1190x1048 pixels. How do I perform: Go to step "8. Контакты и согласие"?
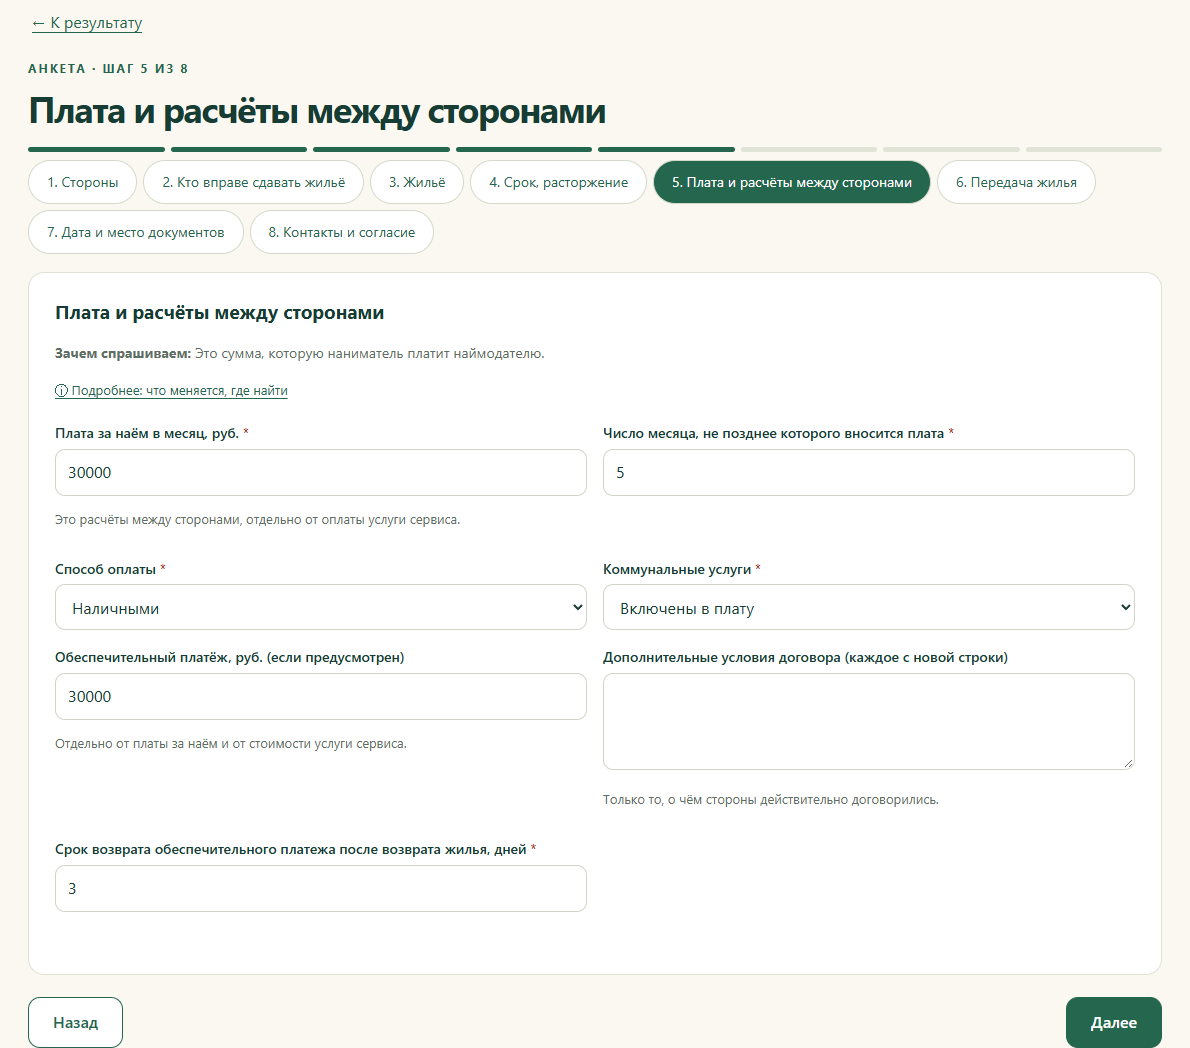pos(342,232)
